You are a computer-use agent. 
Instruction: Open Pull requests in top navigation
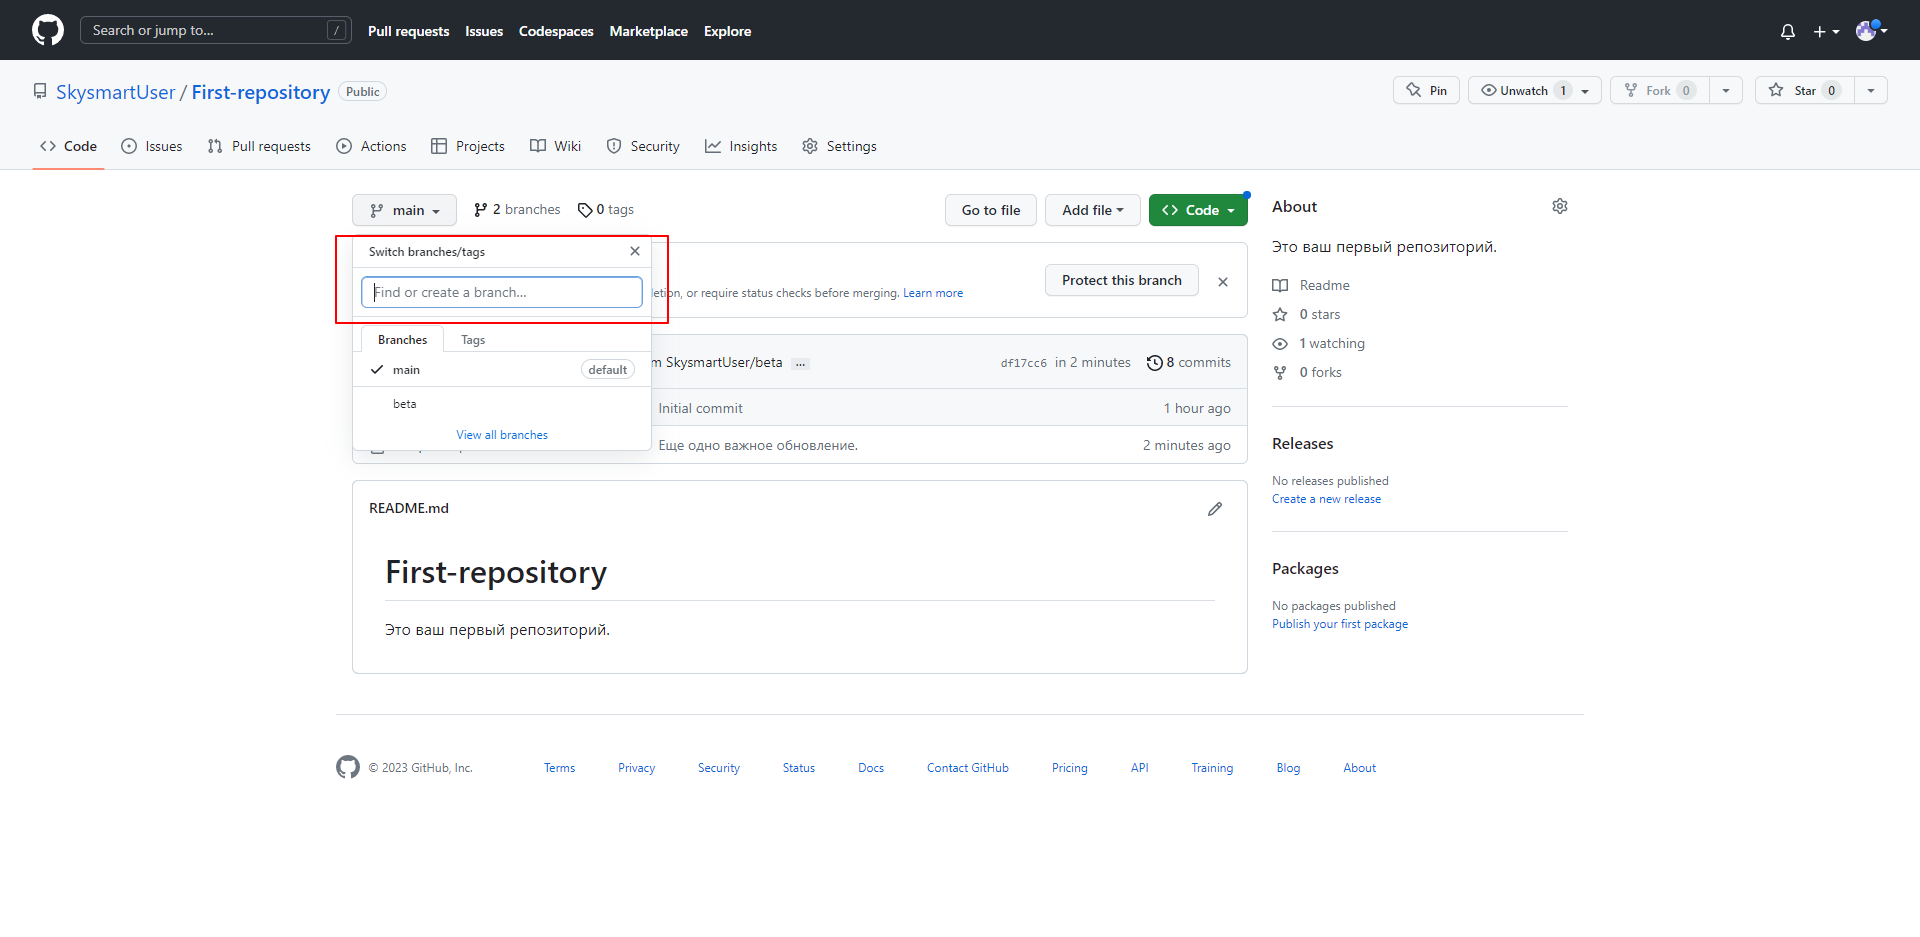(x=408, y=31)
